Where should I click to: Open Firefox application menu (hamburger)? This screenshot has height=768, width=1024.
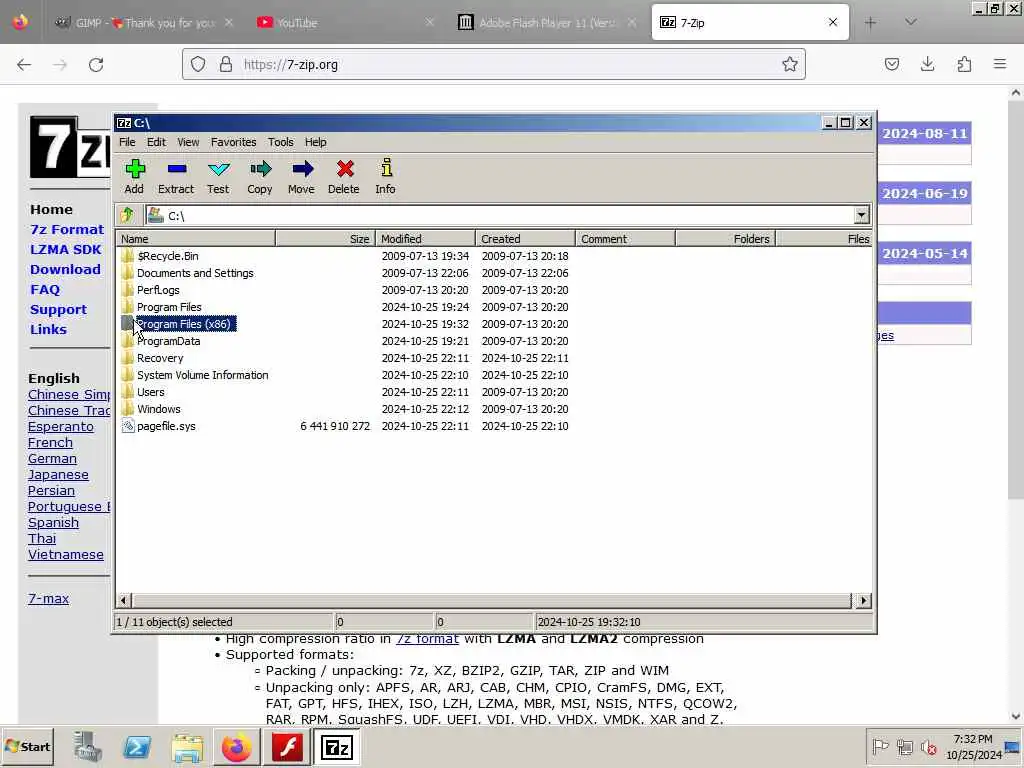pos(1000,64)
